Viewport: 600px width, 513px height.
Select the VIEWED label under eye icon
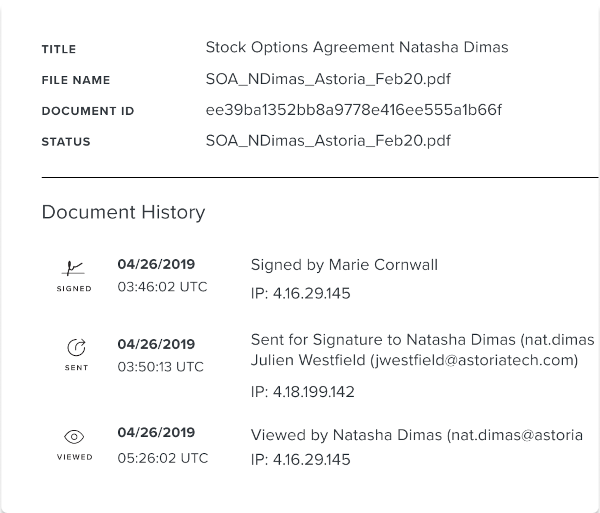tap(75, 457)
